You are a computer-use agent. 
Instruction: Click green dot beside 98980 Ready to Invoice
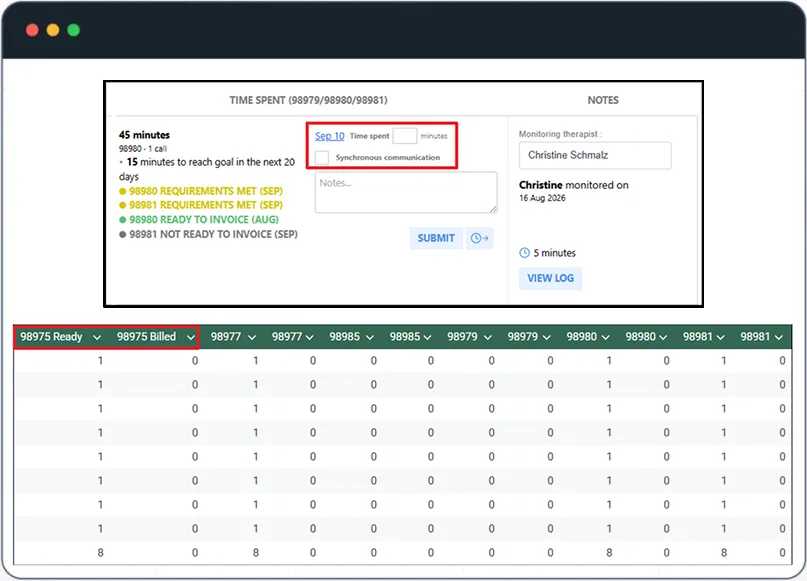tap(122, 220)
